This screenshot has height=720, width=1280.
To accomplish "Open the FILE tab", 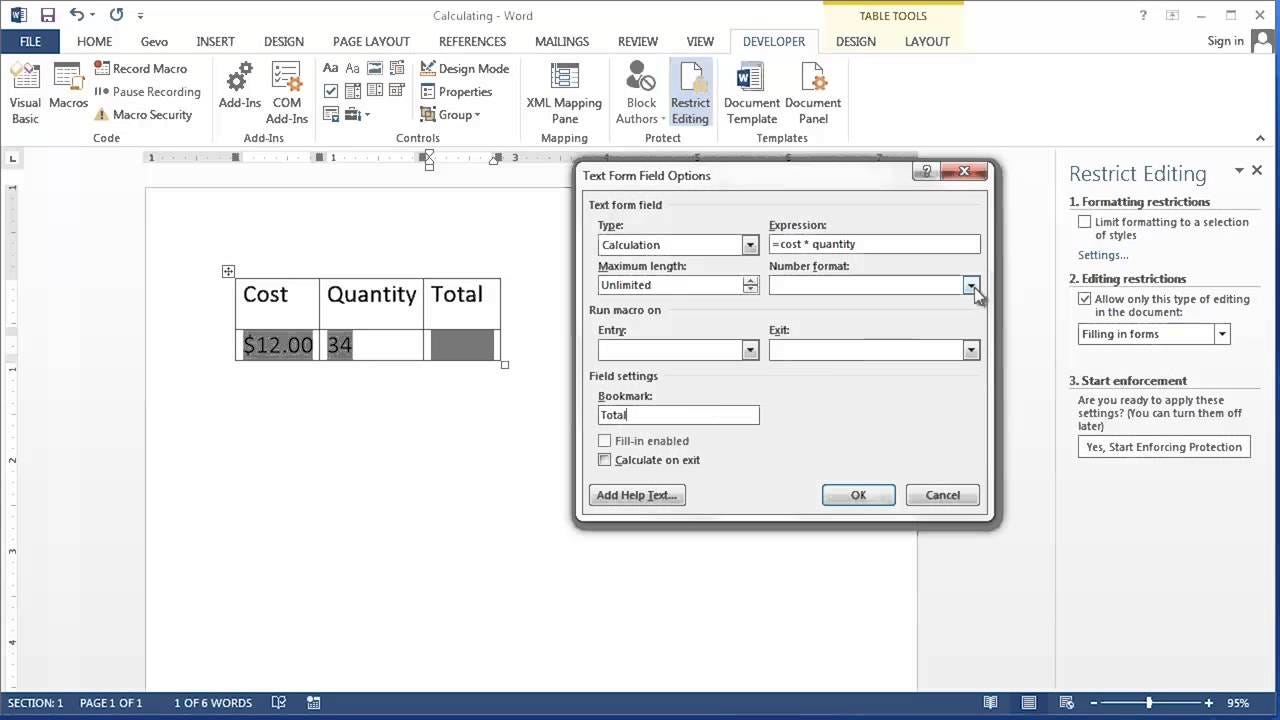I will click(30, 41).
